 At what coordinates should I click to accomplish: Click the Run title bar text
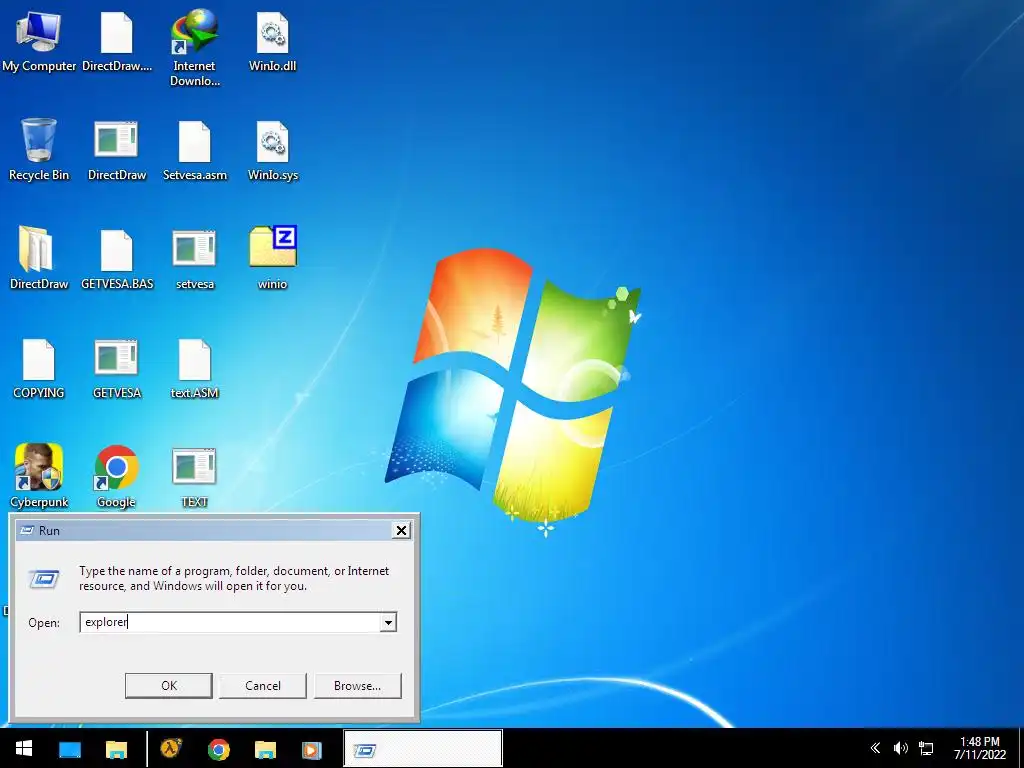[49, 531]
